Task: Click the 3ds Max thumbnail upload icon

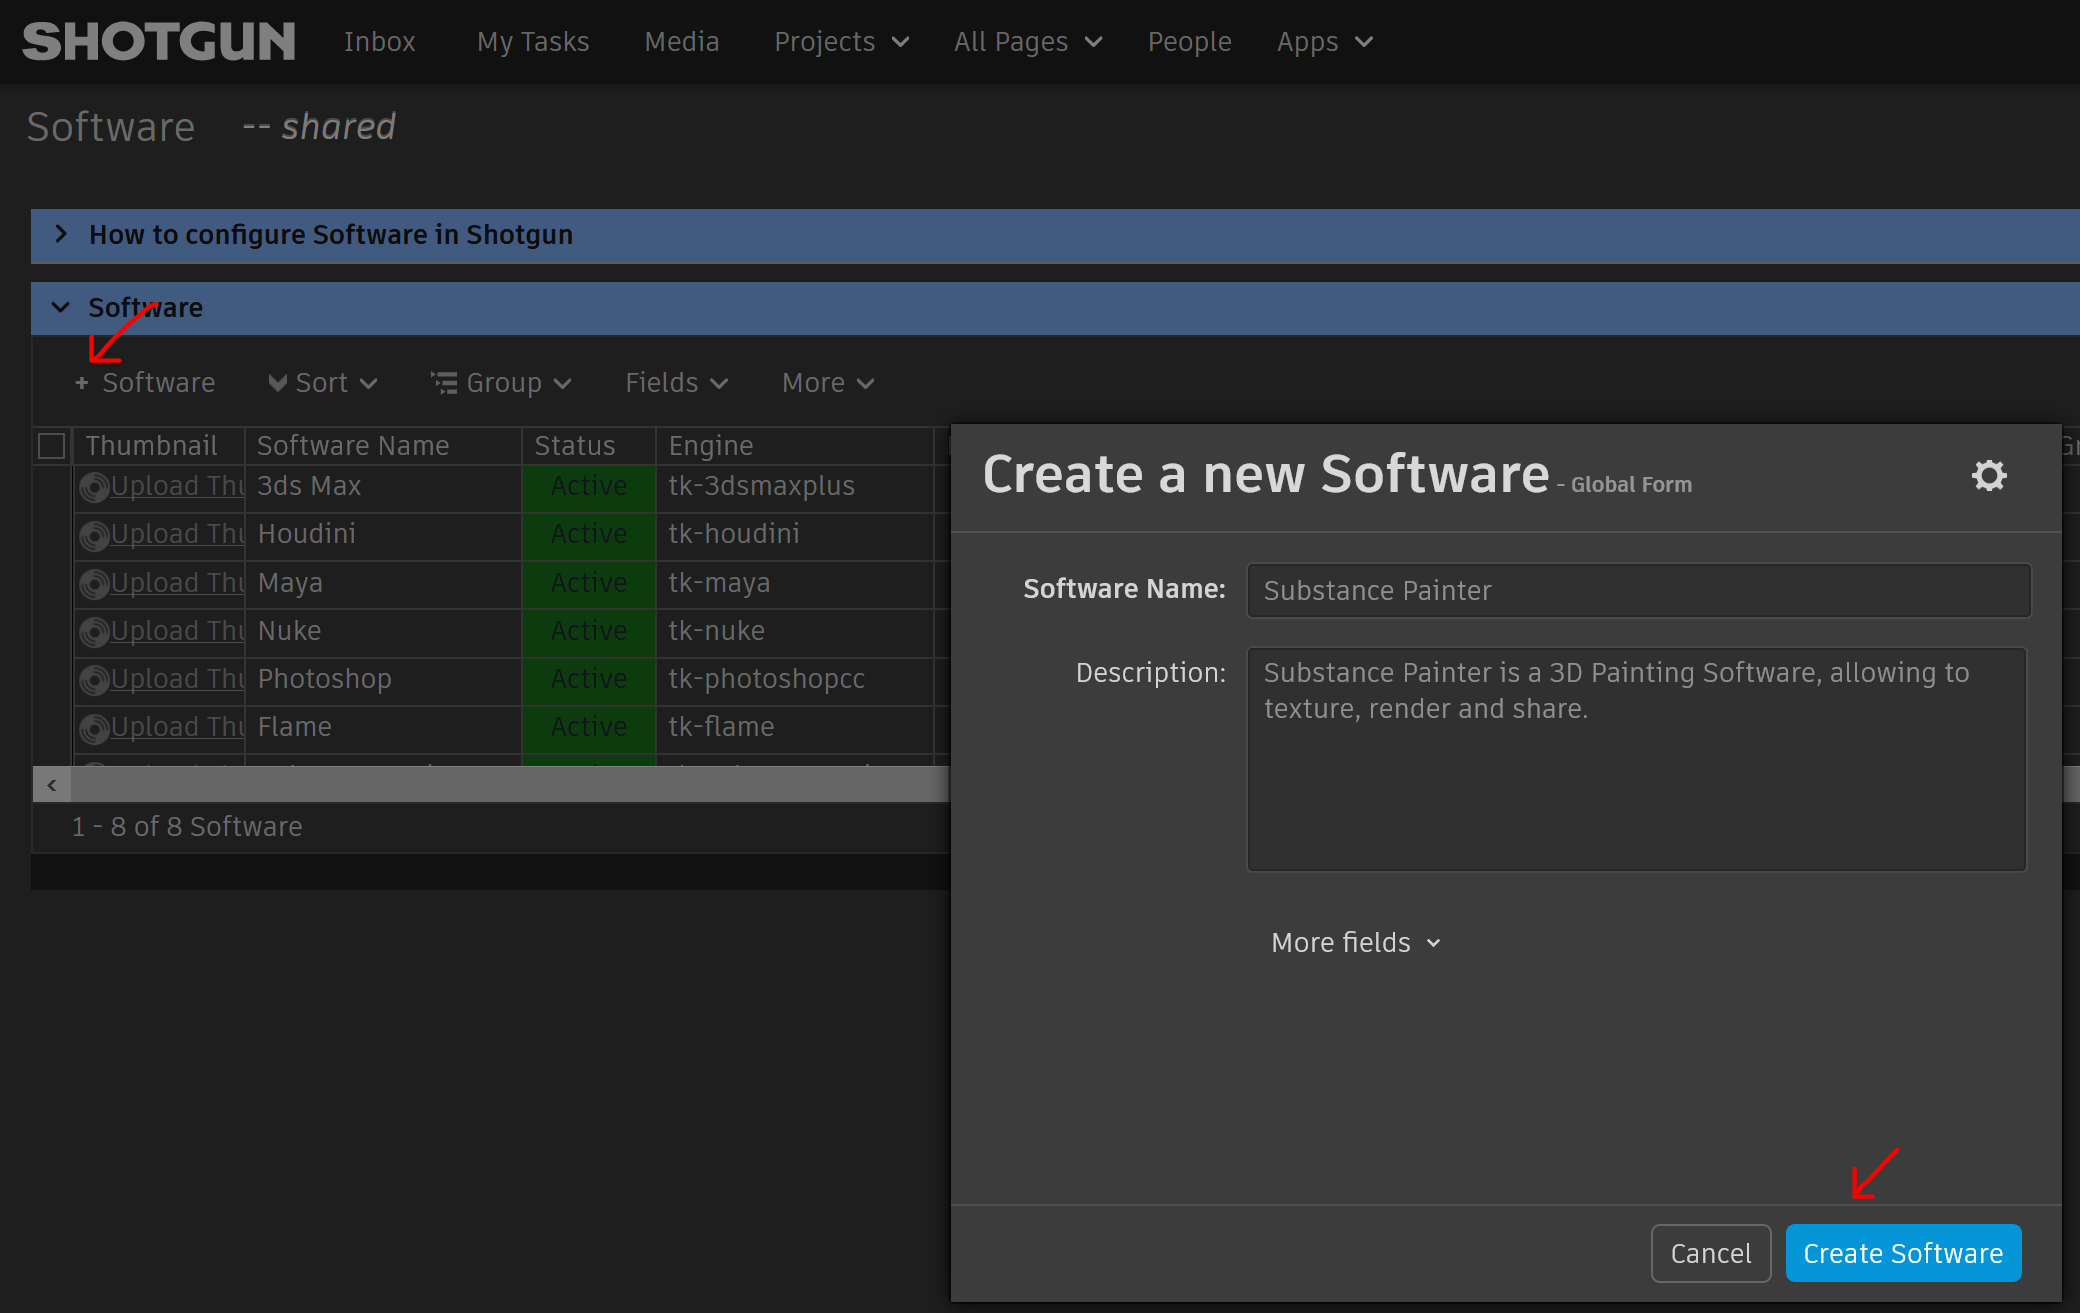Action: click(95, 487)
